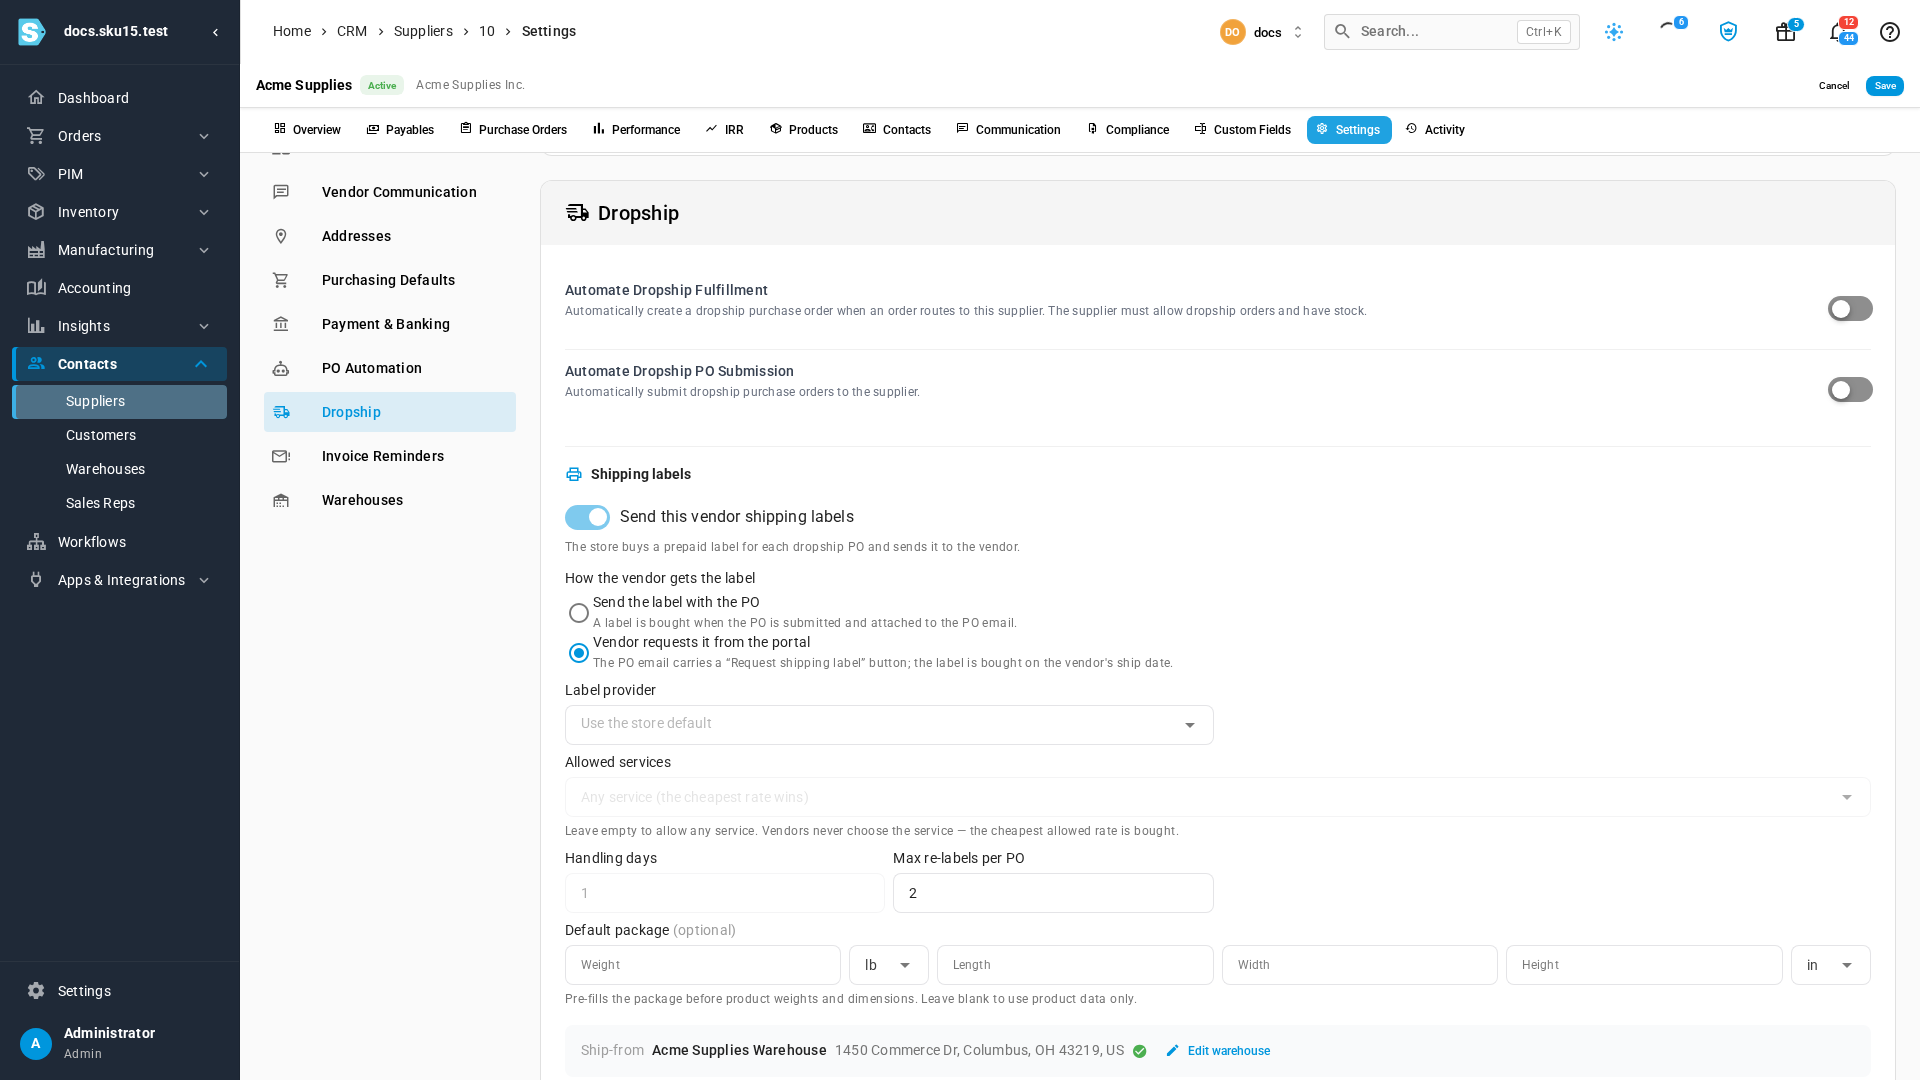Open the weight unit lb dropdown
This screenshot has height=1080, width=1920.
point(888,965)
